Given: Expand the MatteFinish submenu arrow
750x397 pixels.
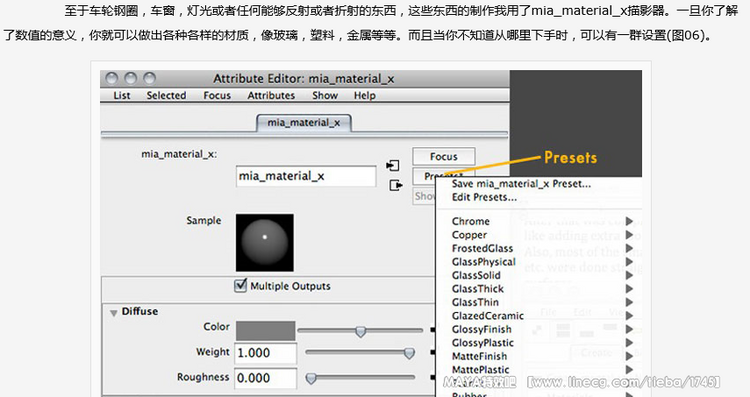Looking at the screenshot, I should (629, 356).
